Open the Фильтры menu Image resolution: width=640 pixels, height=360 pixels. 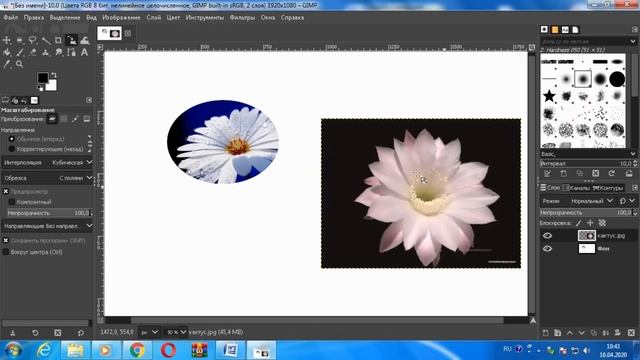242,18
